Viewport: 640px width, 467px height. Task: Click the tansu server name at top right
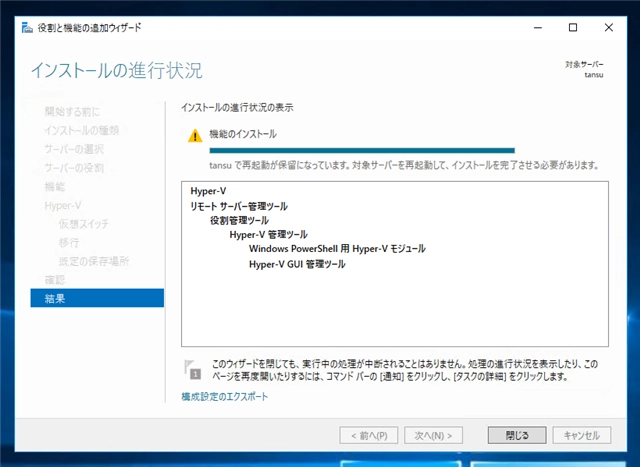click(x=594, y=75)
